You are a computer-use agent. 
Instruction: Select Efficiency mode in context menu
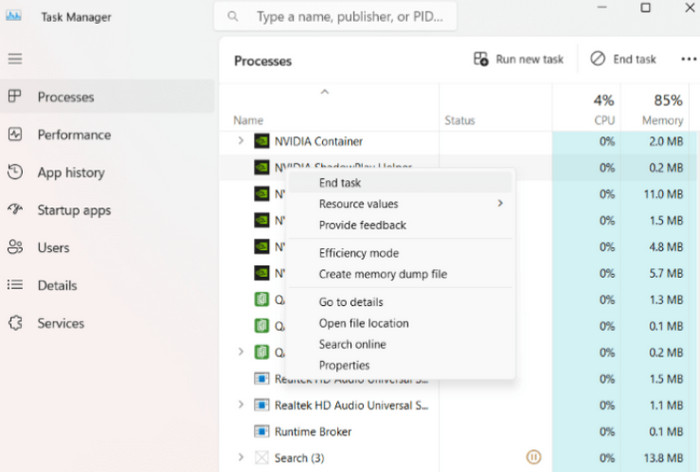pos(358,254)
